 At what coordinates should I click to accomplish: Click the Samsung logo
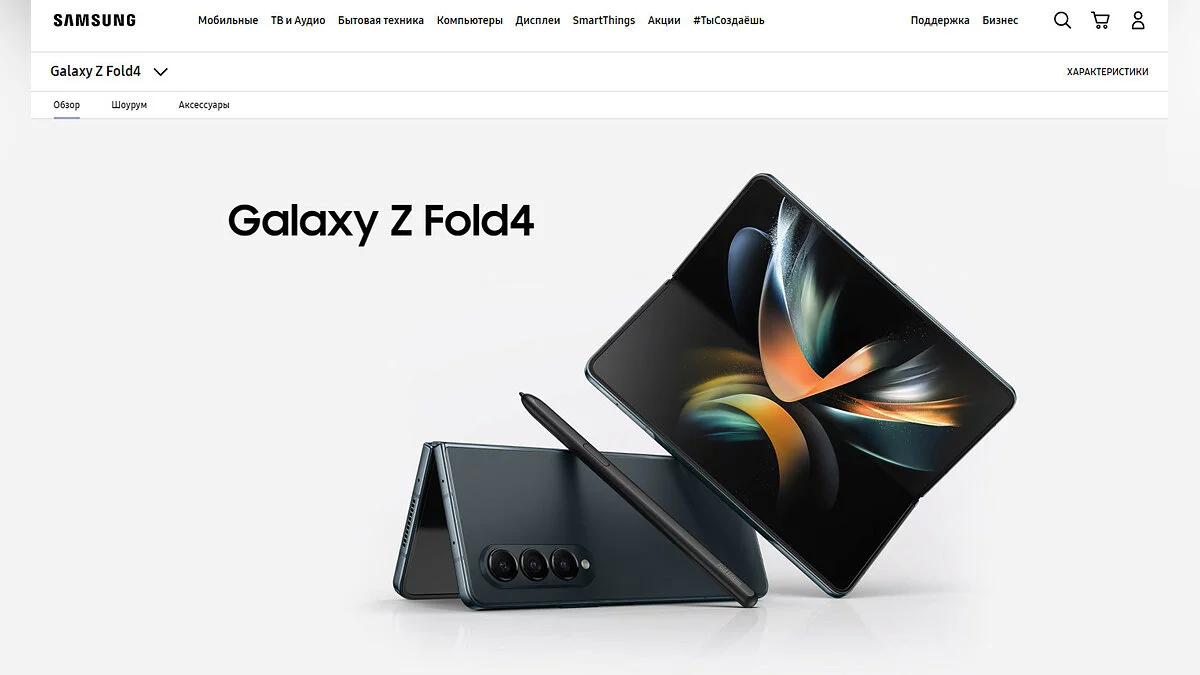95,20
